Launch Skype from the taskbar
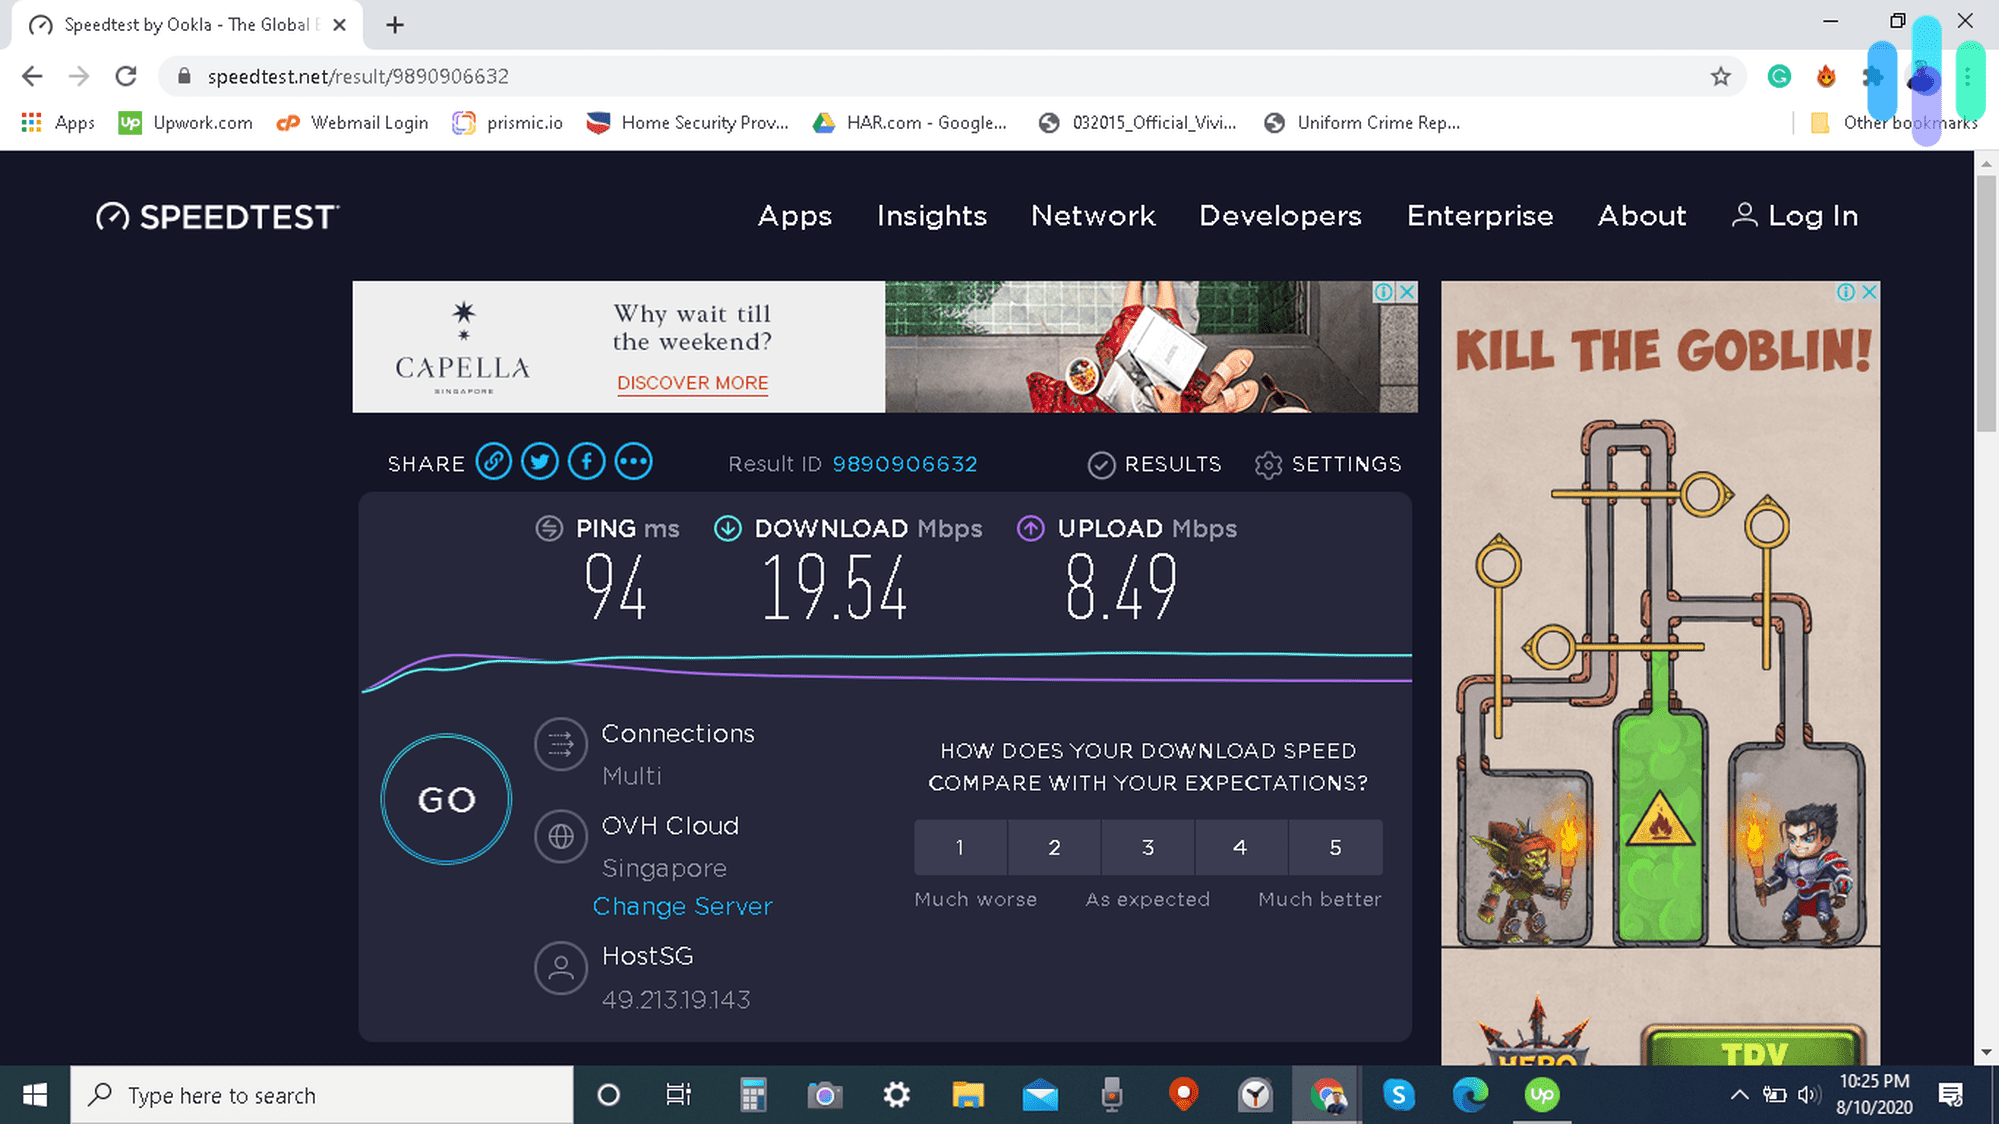Viewport: 1999px width, 1124px height. 1399,1095
